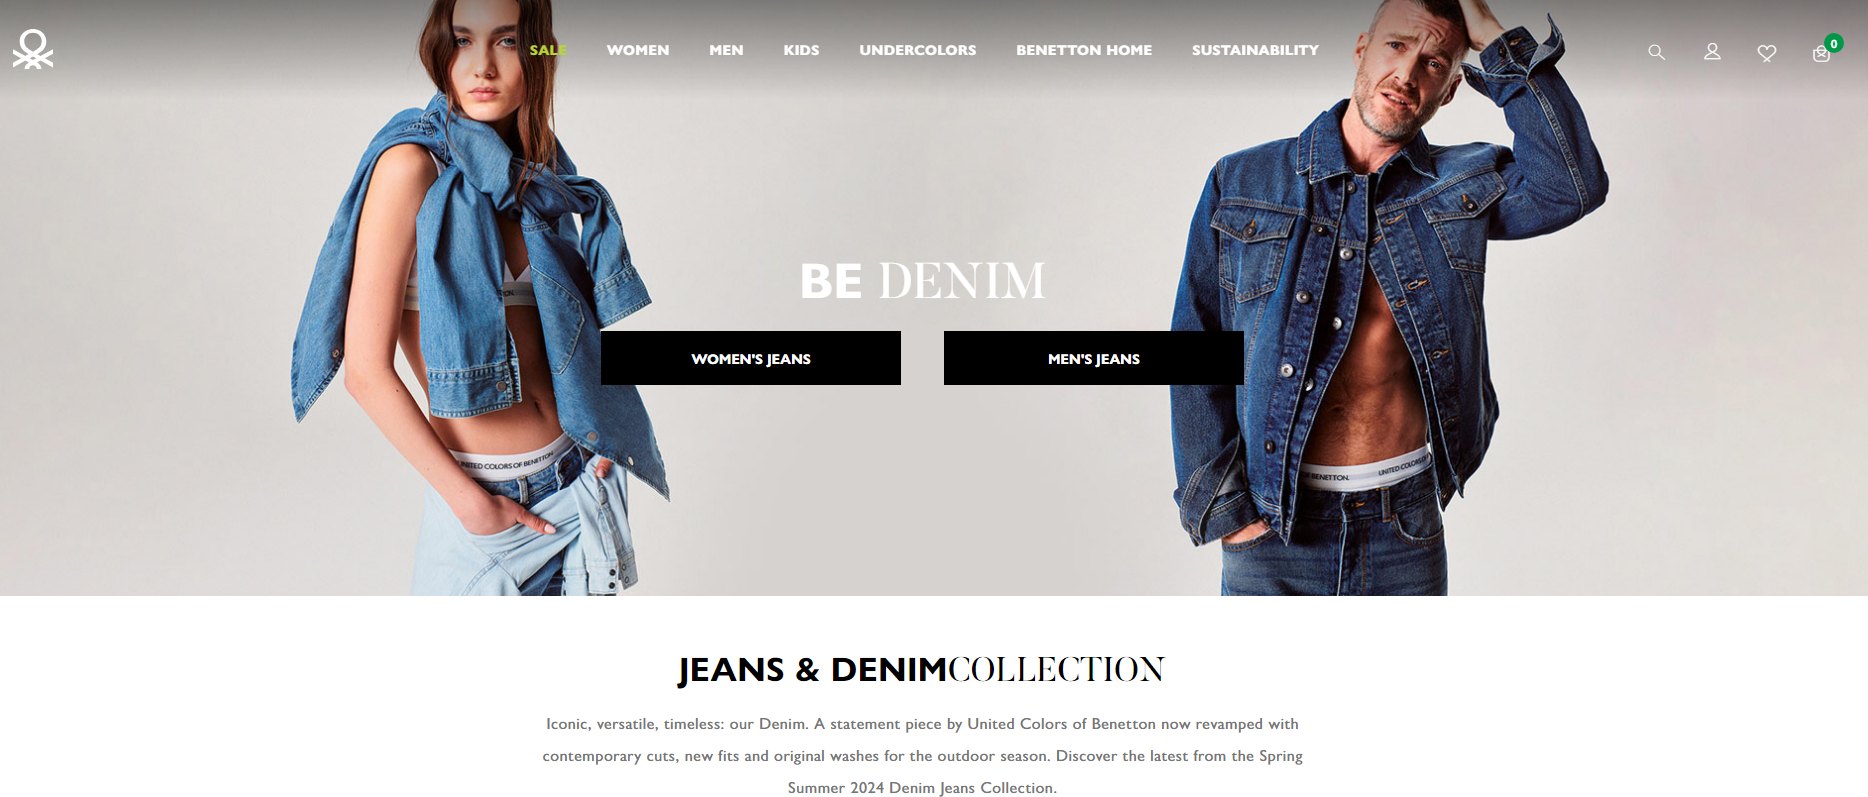Click the MEN'S JEANS button
This screenshot has width=1868, height=797.
coord(1094,358)
